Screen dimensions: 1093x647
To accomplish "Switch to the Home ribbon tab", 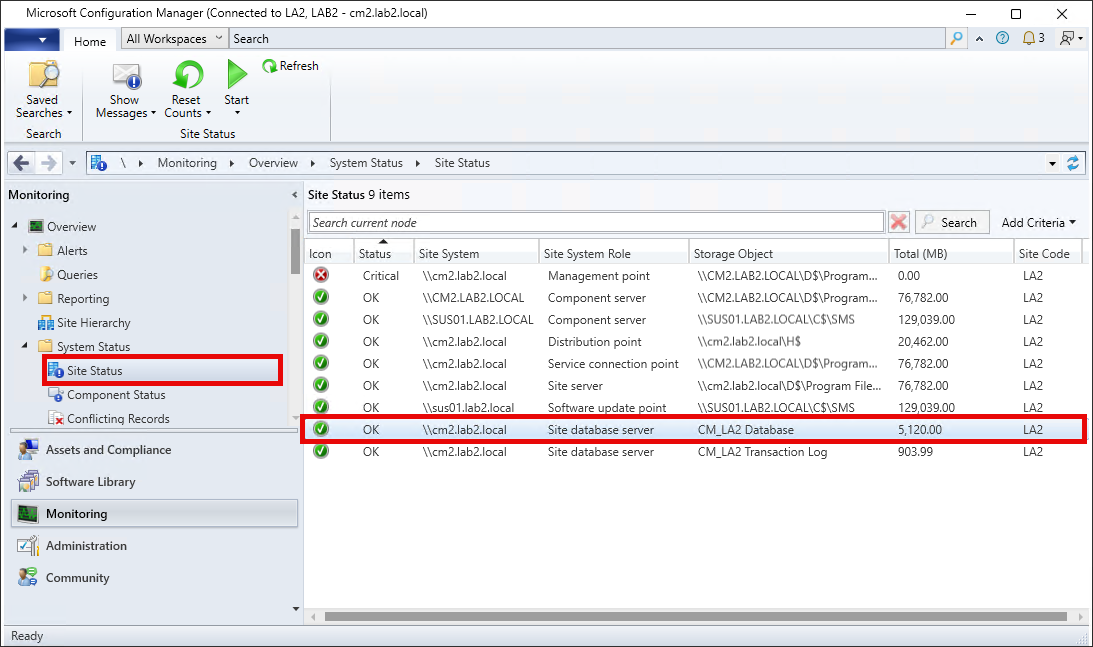I will coord(90,41).
